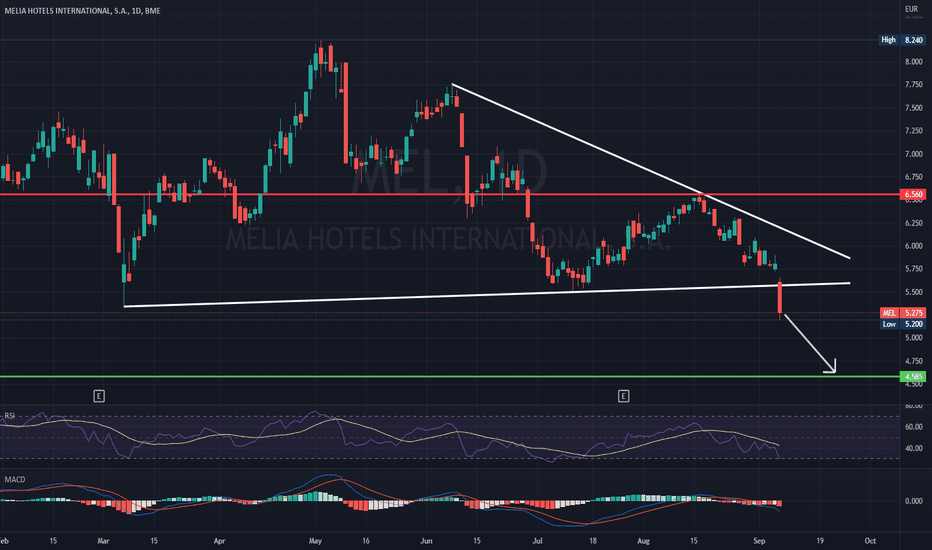The image size is (932, 550).
Task: Click the Mar date label on time axis
Action: (x=103, y=540)
